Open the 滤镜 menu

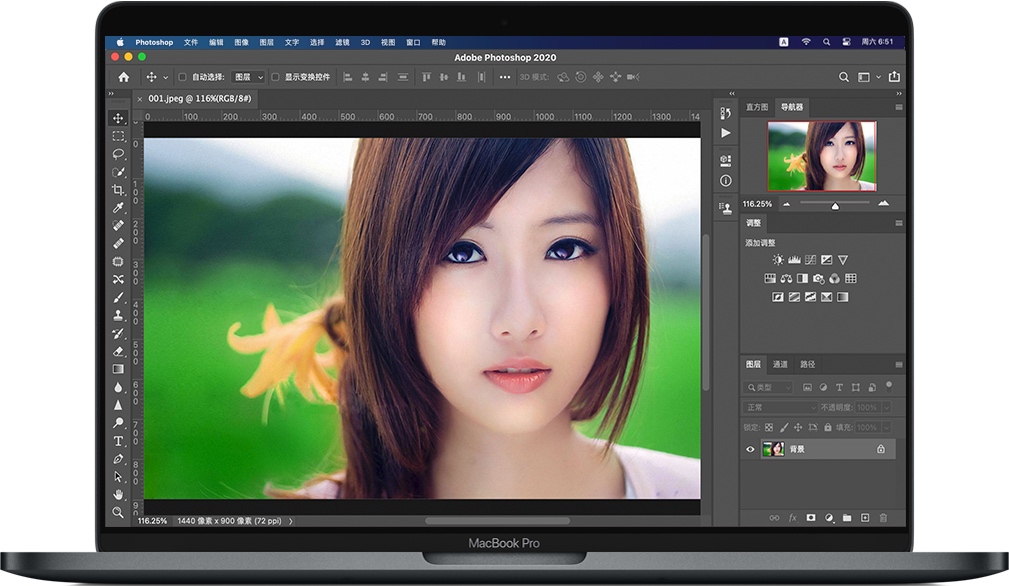(x=340, y=42)
